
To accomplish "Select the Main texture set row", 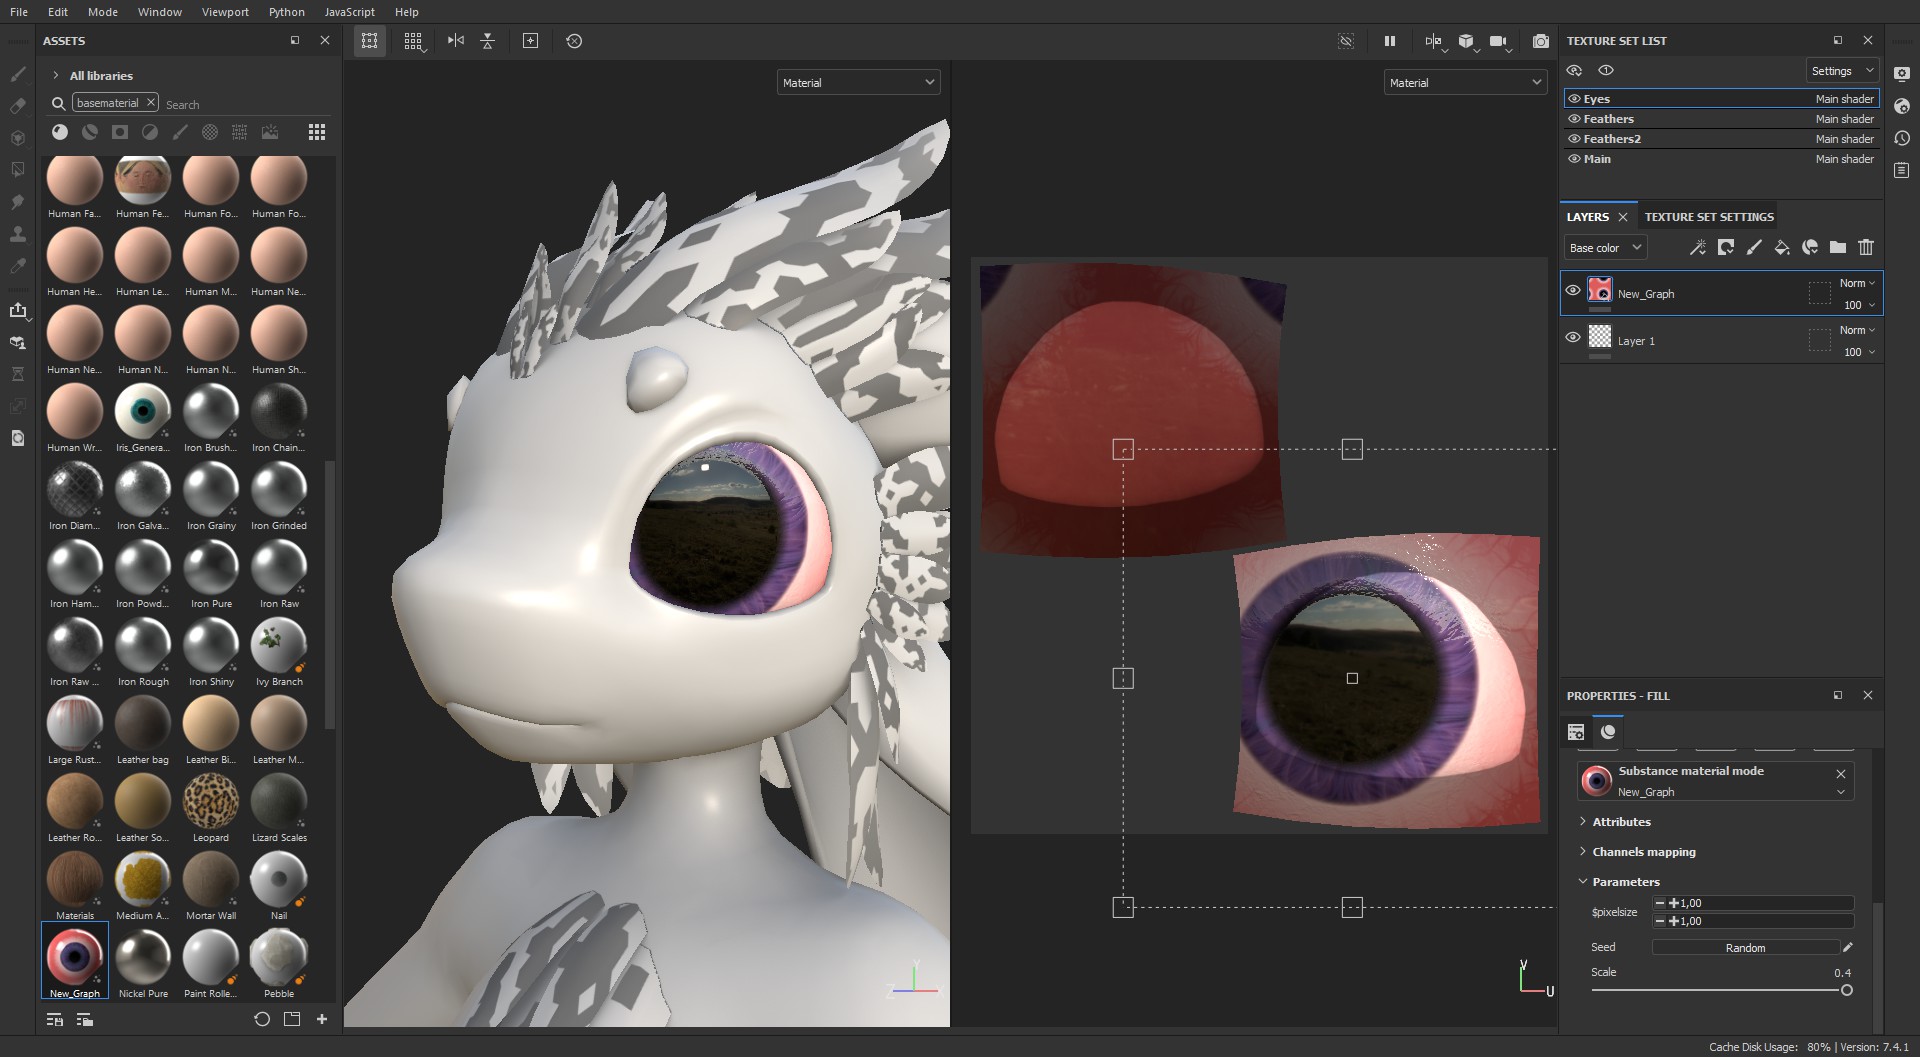I will click(1721, 159).
